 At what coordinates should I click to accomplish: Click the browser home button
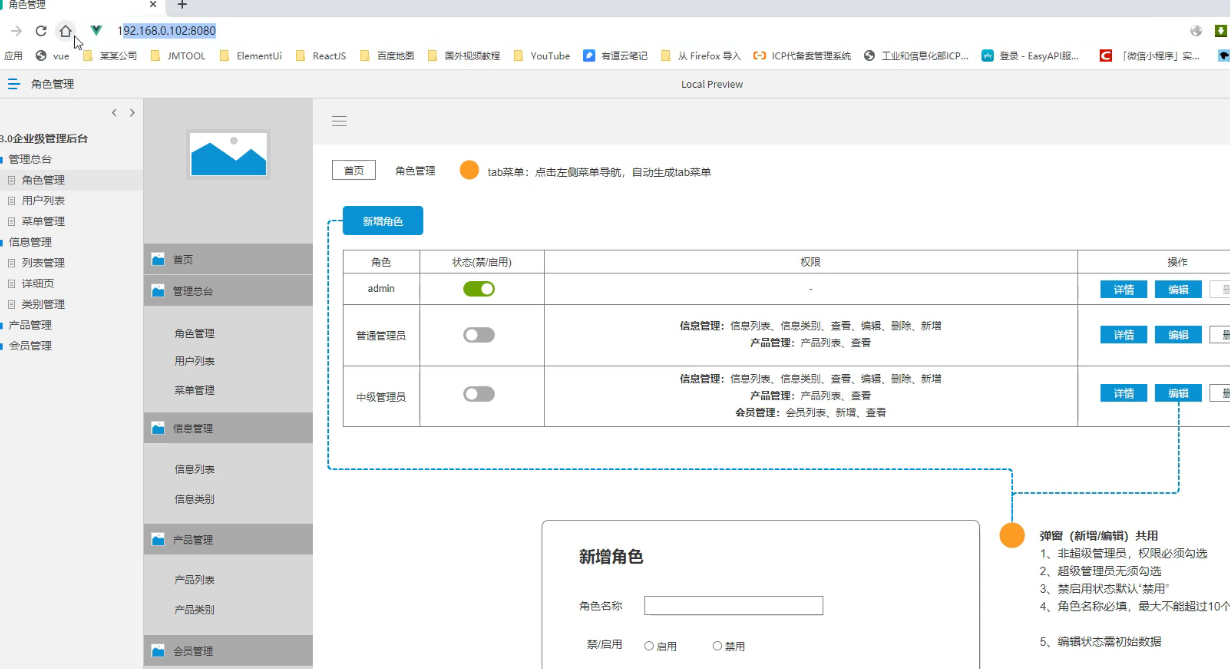[65, 31]
